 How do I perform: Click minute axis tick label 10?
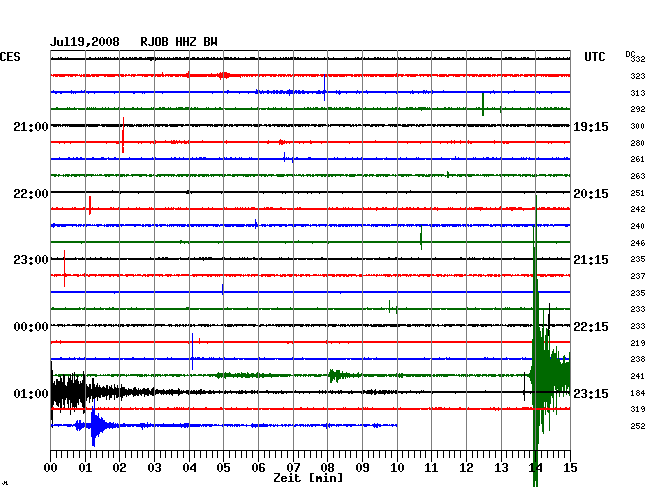397,468
